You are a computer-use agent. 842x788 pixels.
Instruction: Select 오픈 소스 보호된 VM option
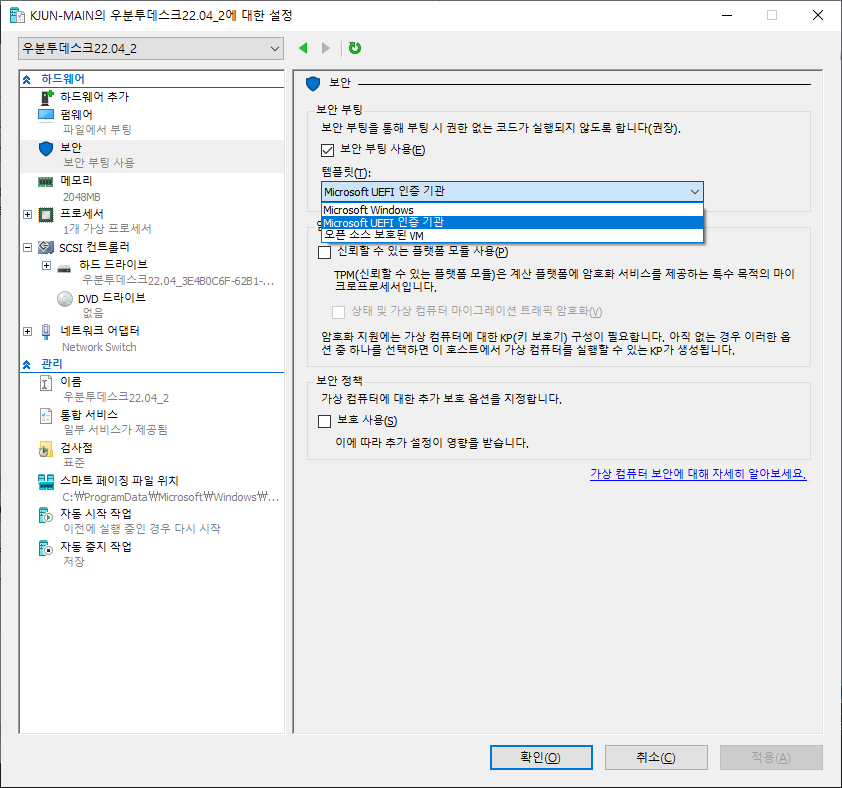[x=512, y=235]
